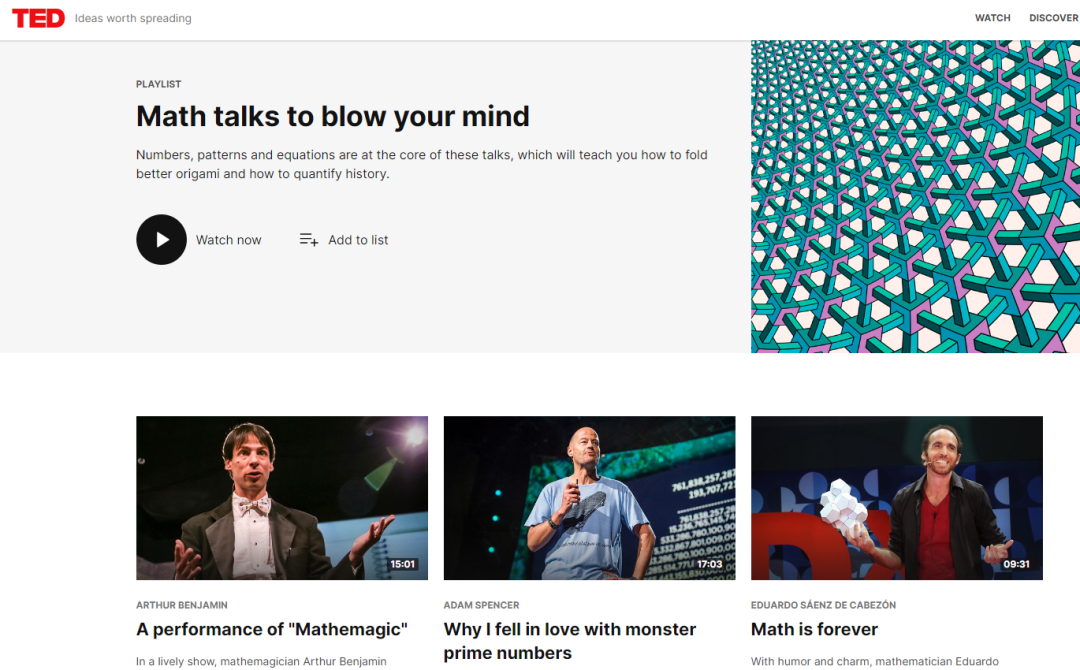Screen dimensions: 1080x670
Task: Click the 15:01 duration badge
Action: (x=403, y=564)
